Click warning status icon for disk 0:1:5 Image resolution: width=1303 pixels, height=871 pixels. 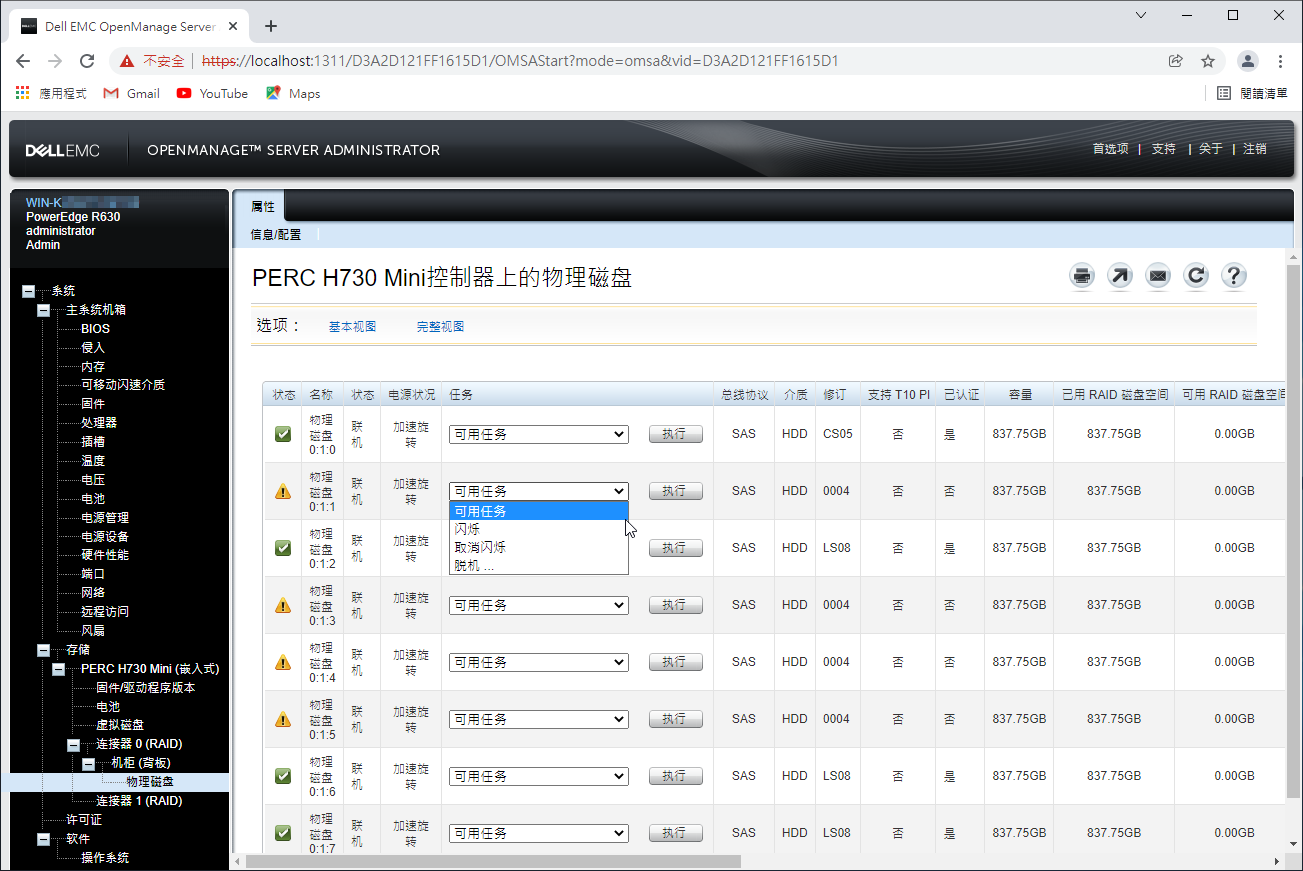[283, 719]
